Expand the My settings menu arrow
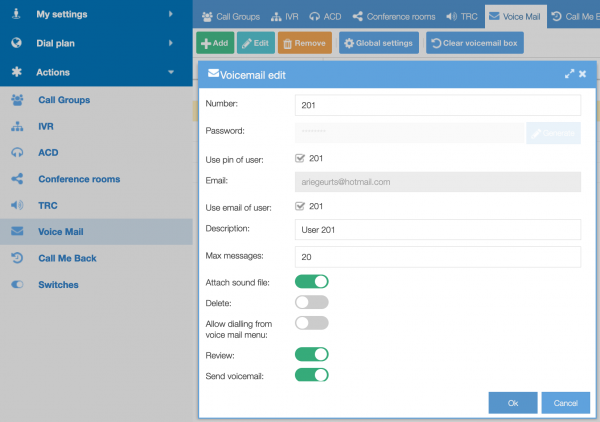This screenshot has height=422, width=600. (171, 14)
